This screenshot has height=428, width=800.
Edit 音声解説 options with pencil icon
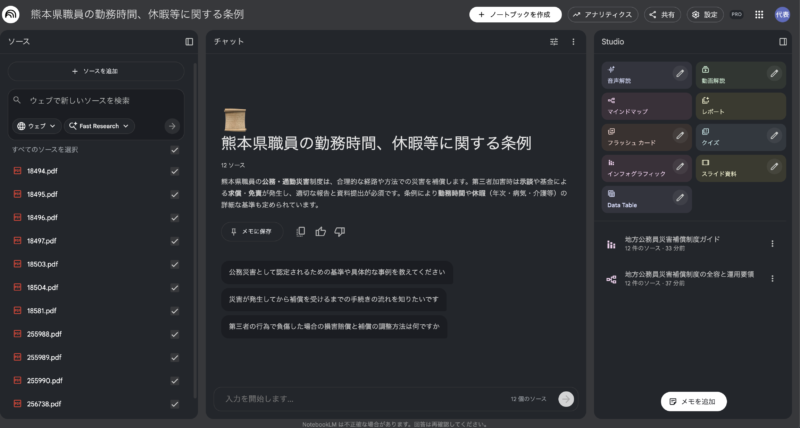pos(680,74)
